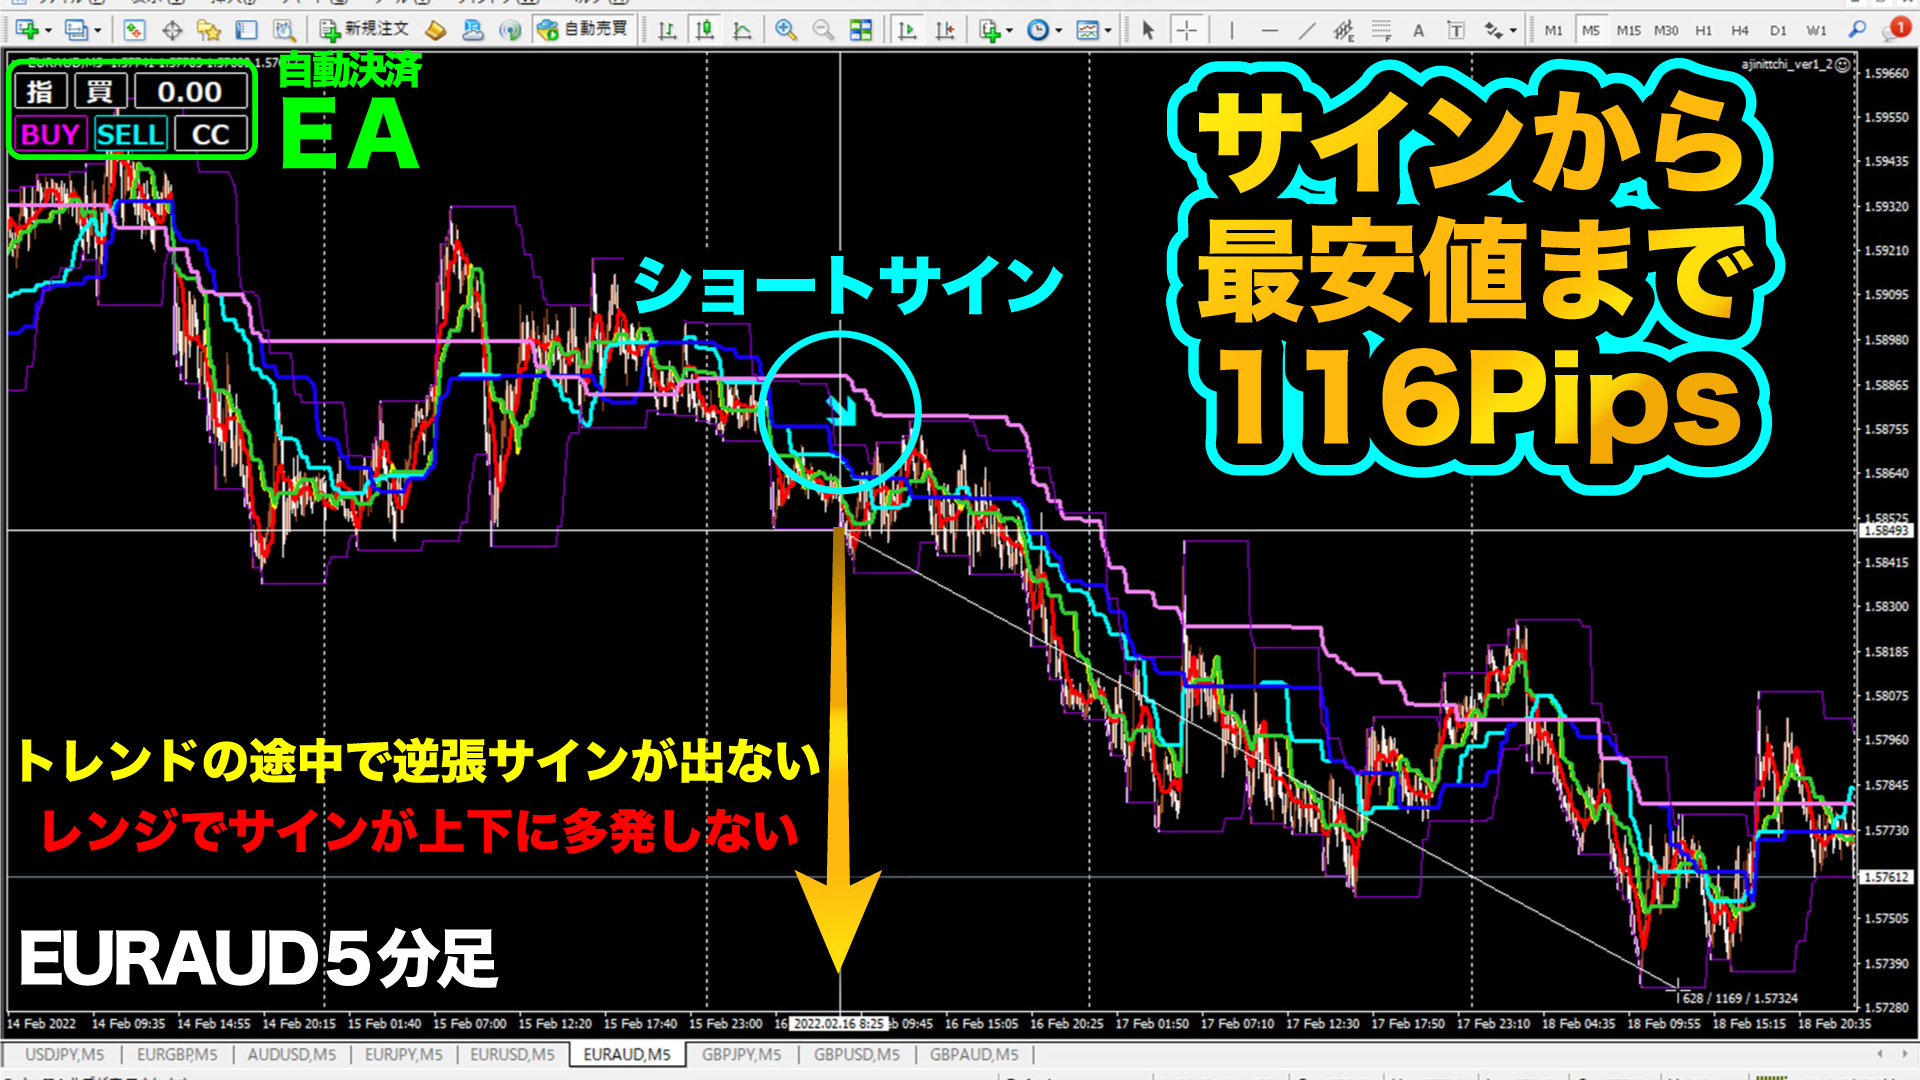Click the 0.00 lot size field

(x=190, y=92)
